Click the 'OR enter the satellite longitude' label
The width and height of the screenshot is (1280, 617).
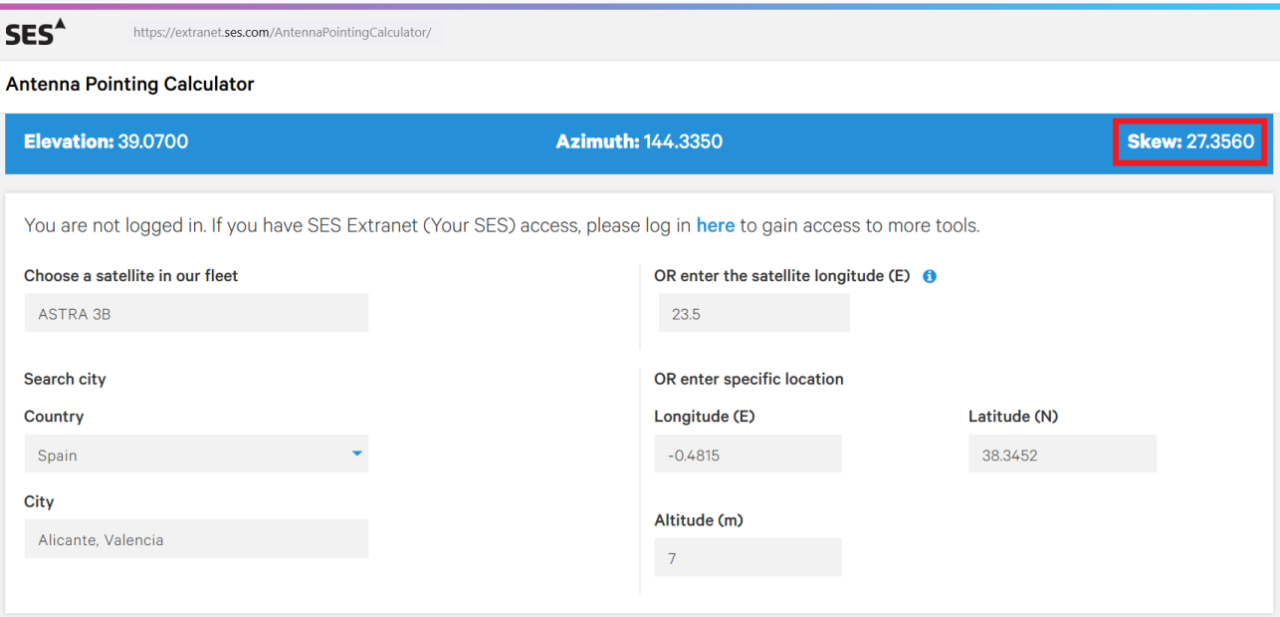781,275
